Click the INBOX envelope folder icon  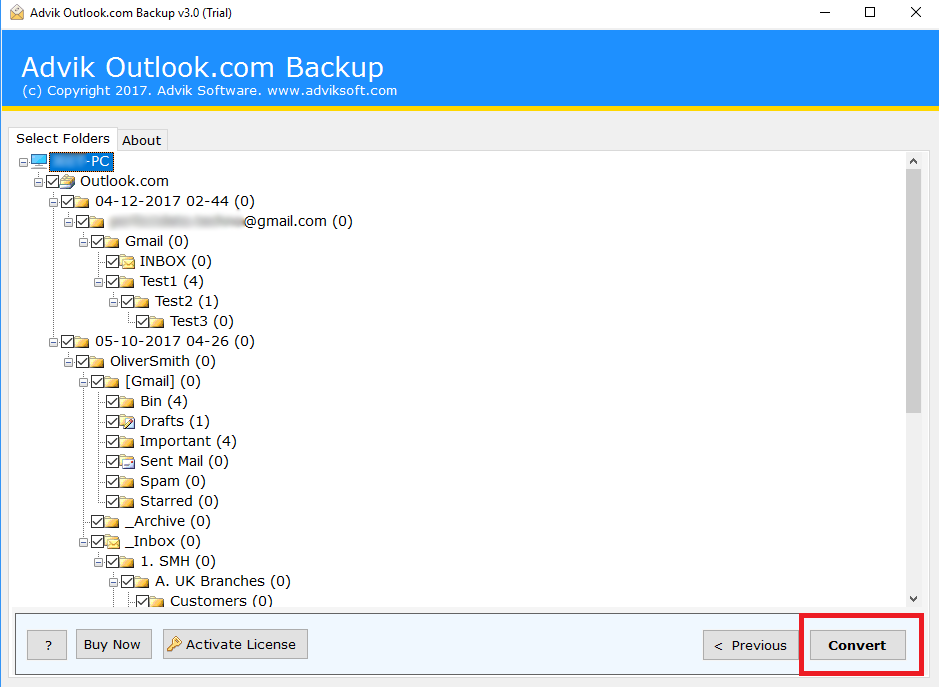(127, 262)
